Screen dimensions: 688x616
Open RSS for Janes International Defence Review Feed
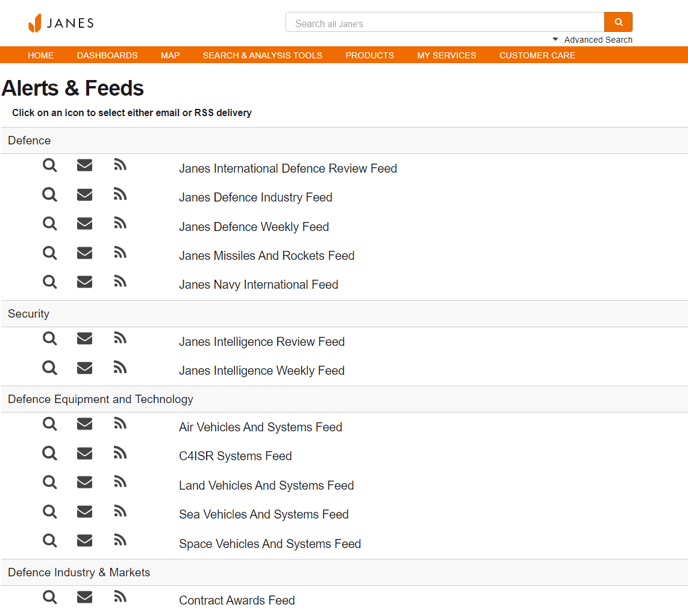(x=120, y=165)
